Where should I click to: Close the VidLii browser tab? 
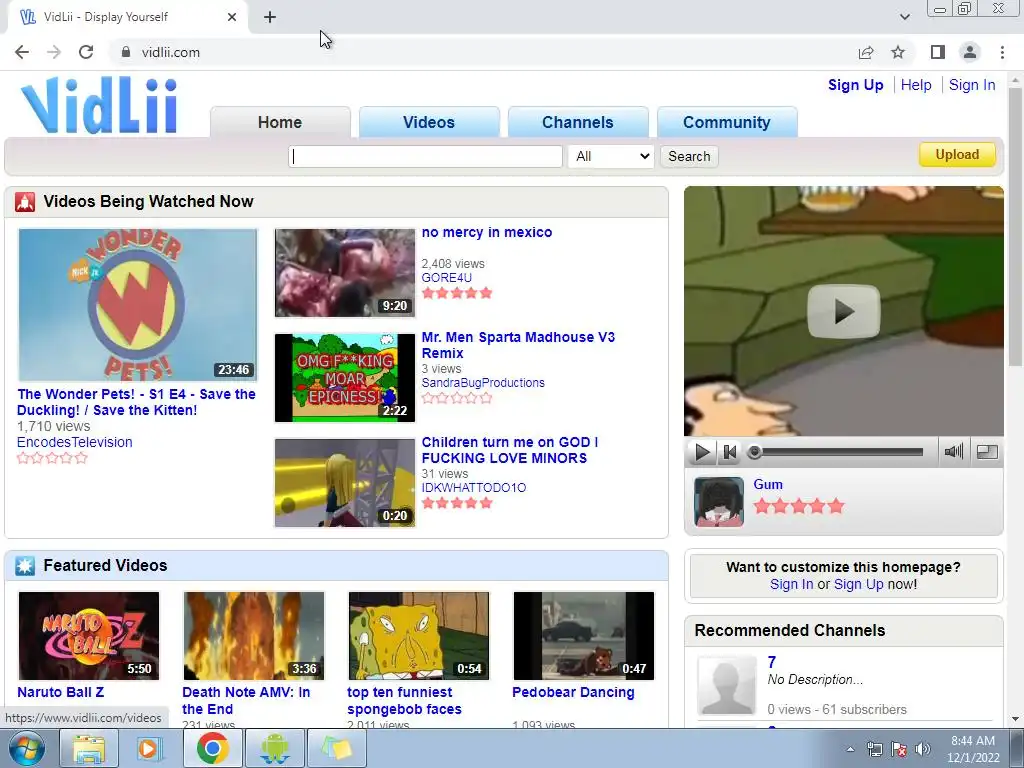click(232, 17)
